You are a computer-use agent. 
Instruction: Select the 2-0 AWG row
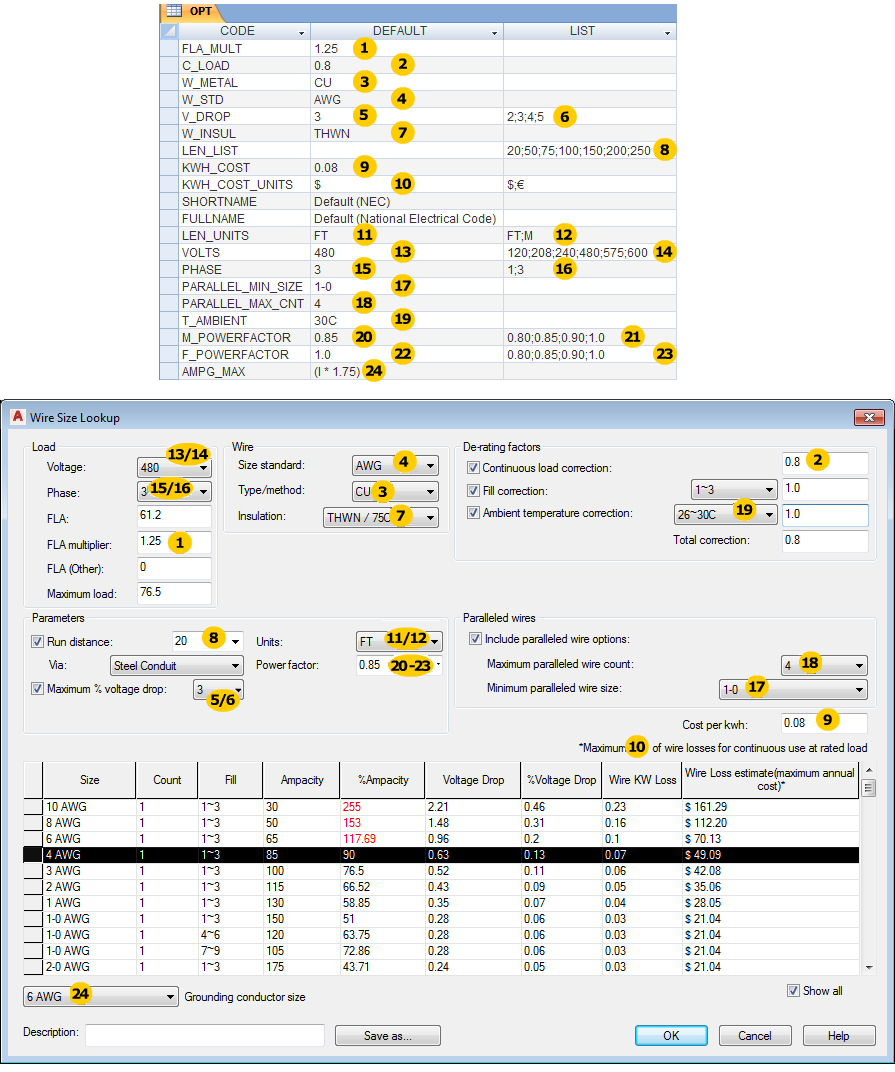pos(442,967)
